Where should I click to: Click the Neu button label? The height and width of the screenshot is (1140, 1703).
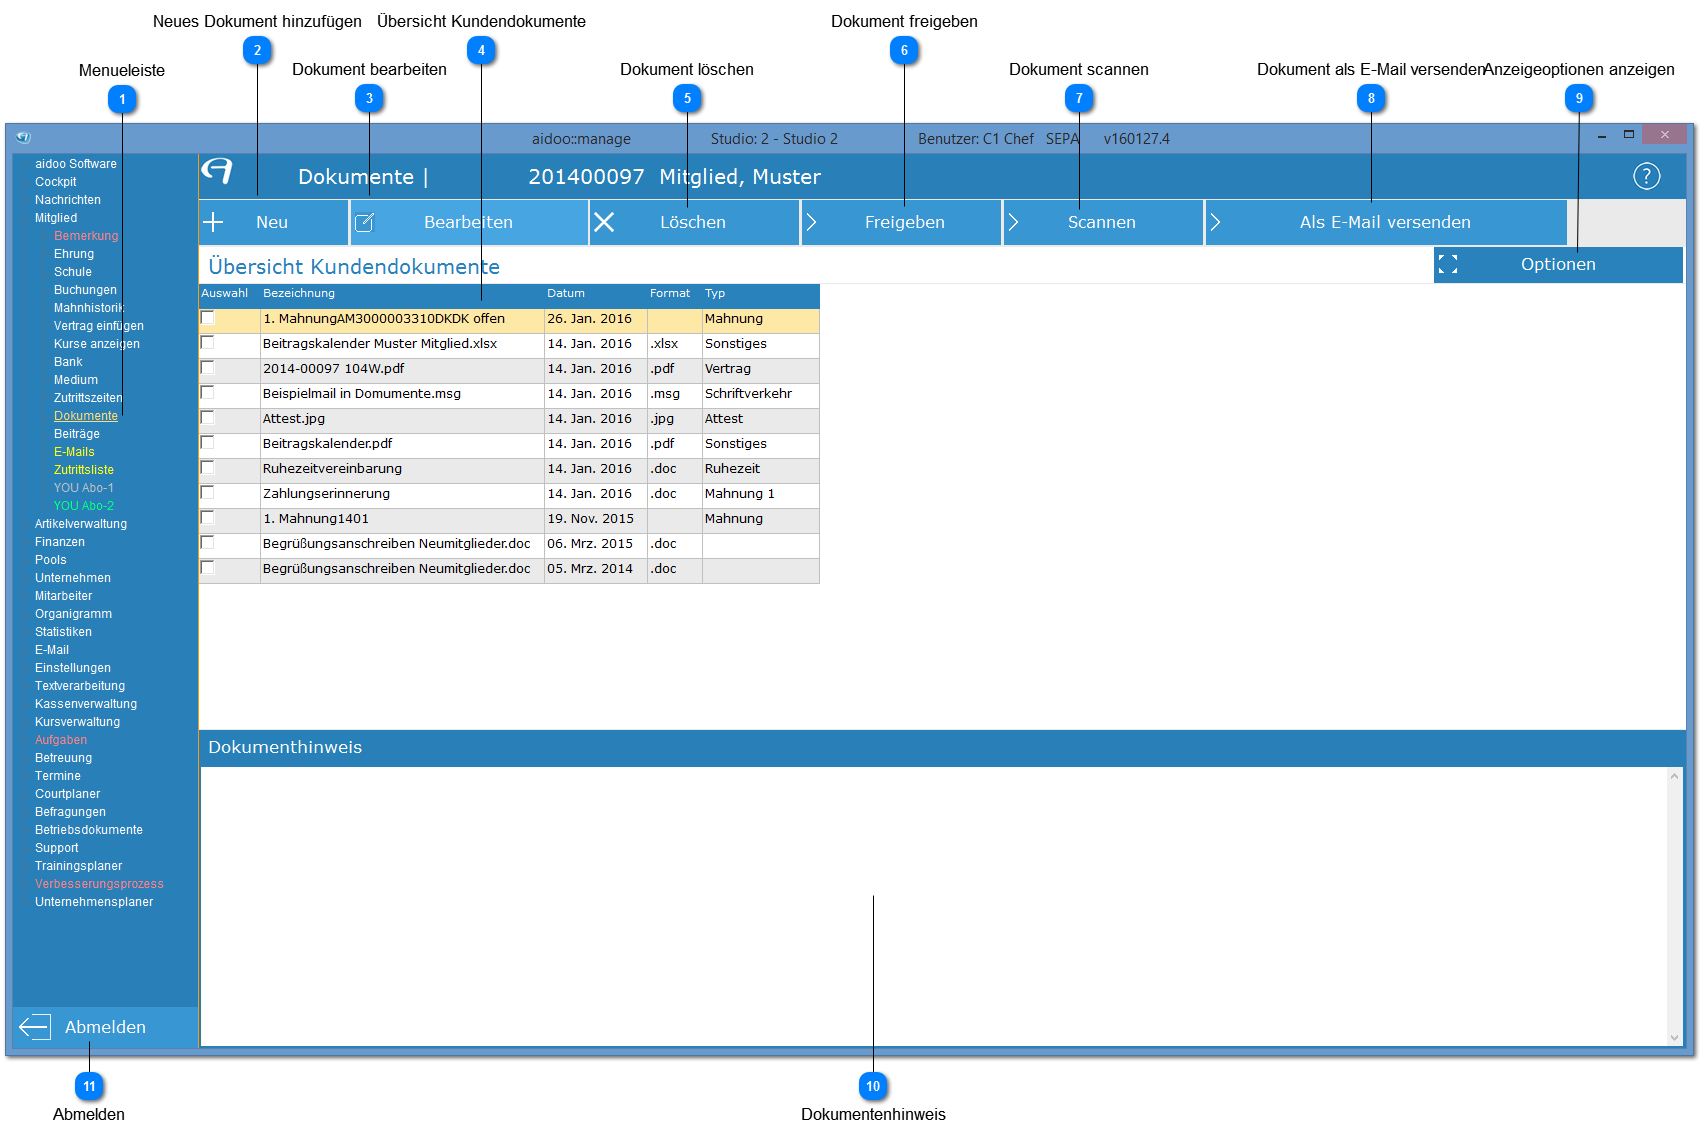coord(272,222)
